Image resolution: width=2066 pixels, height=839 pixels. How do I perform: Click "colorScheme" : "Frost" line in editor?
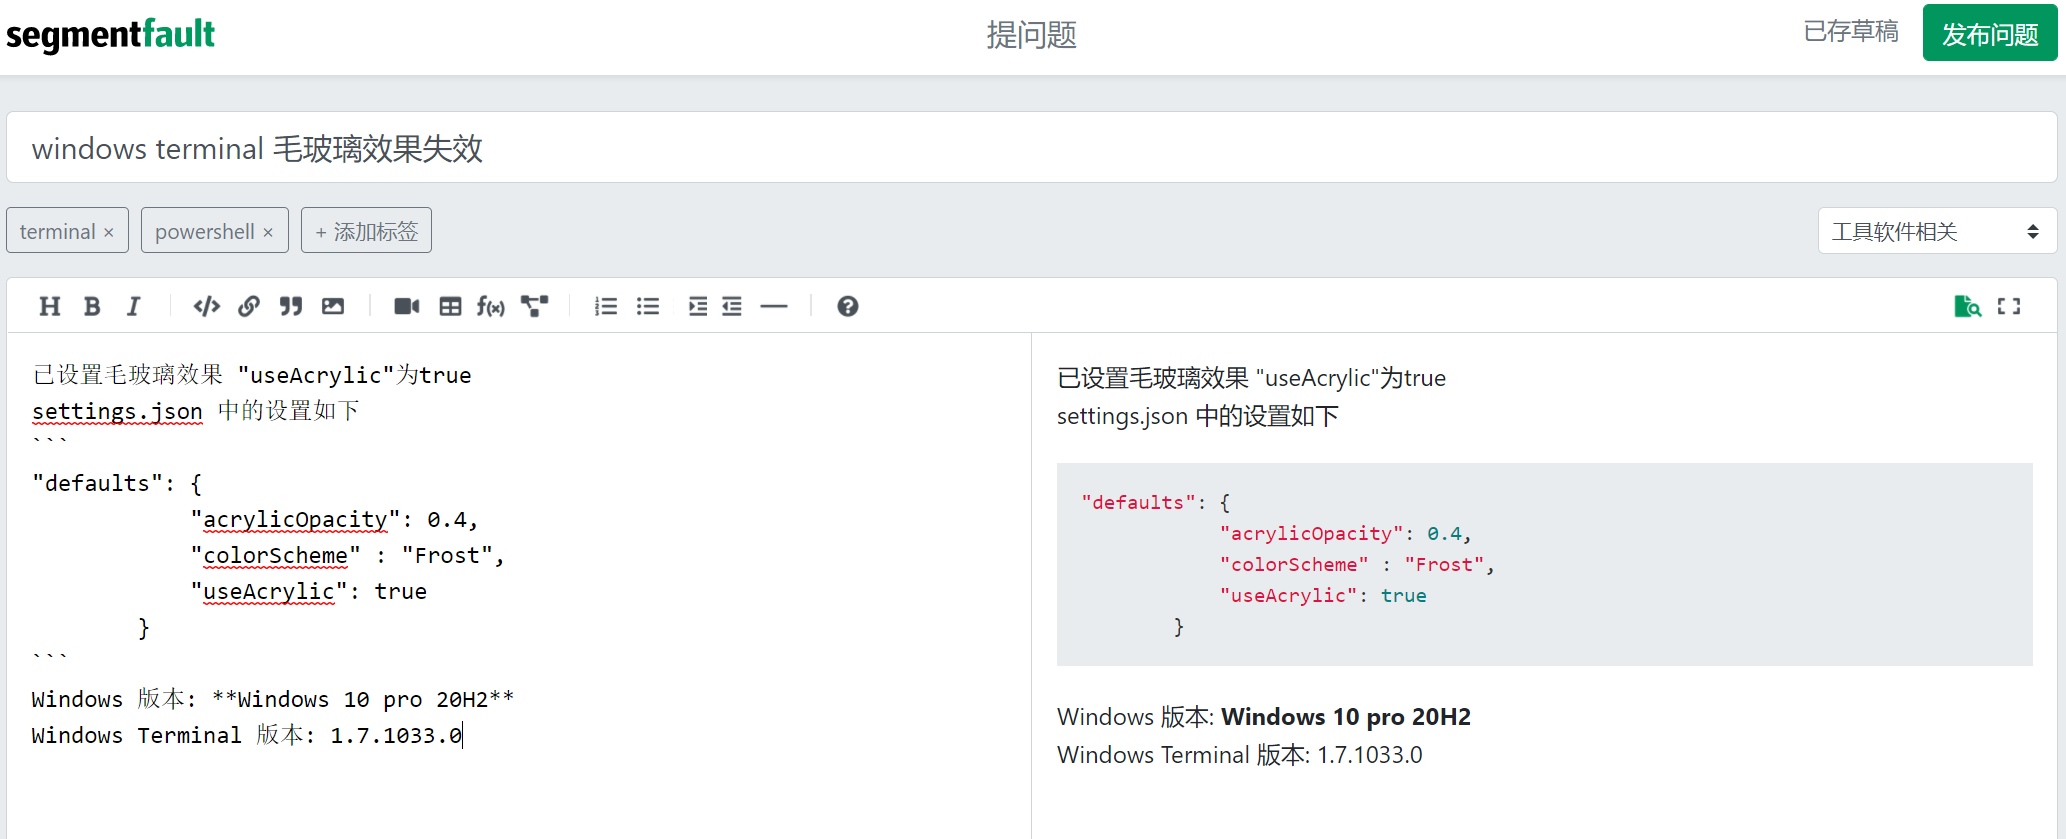[347, 555]
